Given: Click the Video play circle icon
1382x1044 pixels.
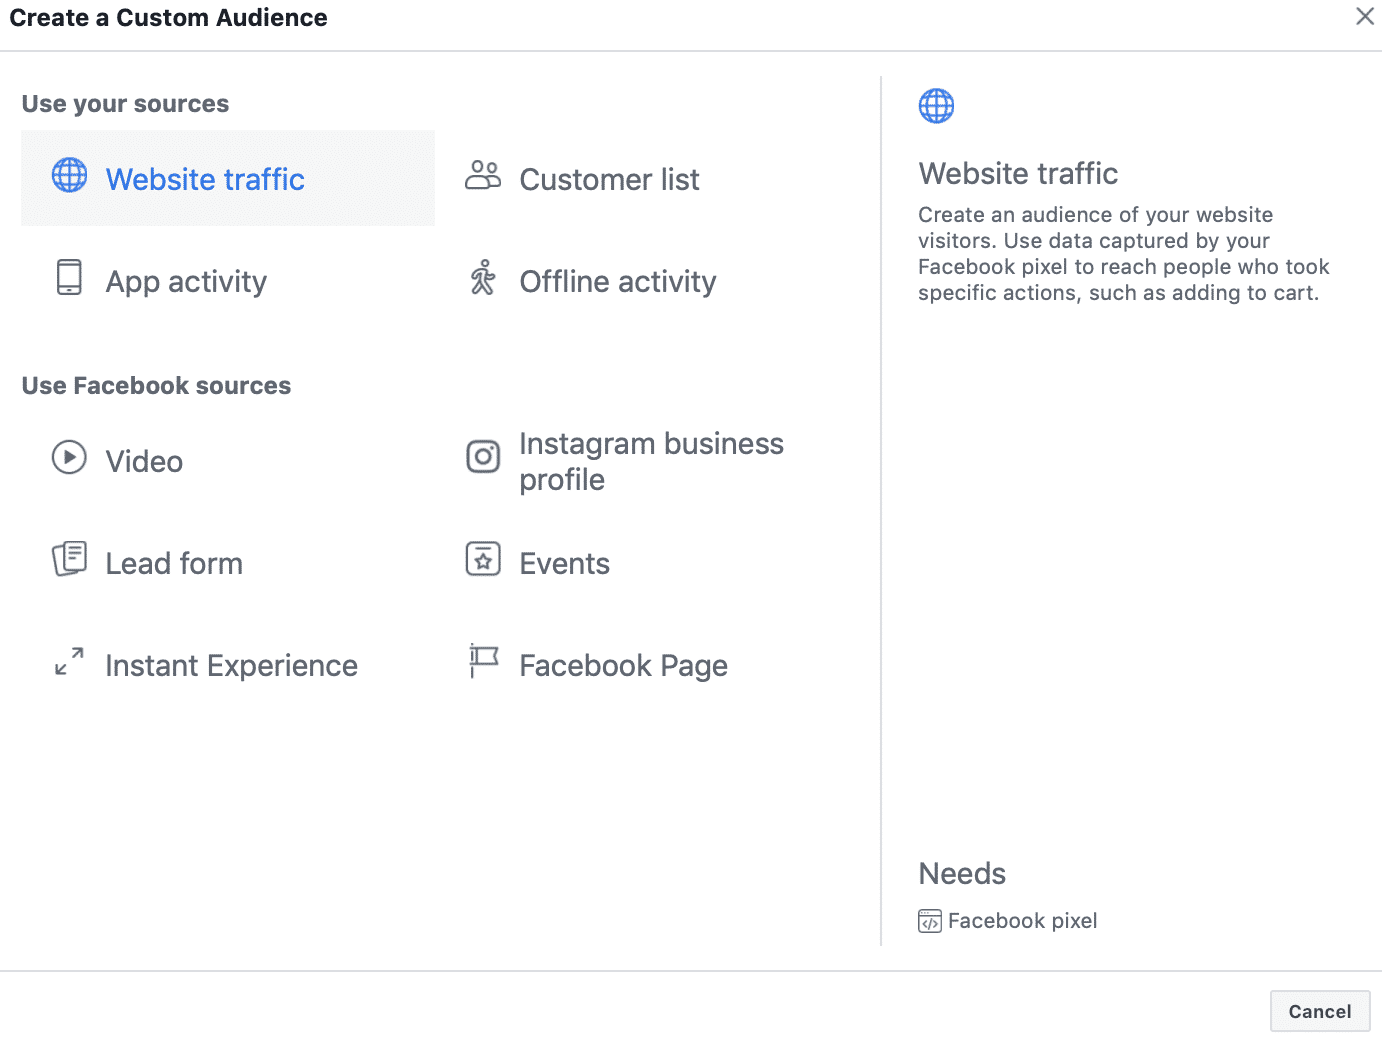Looking at the screenshot, I should point(69,457).
